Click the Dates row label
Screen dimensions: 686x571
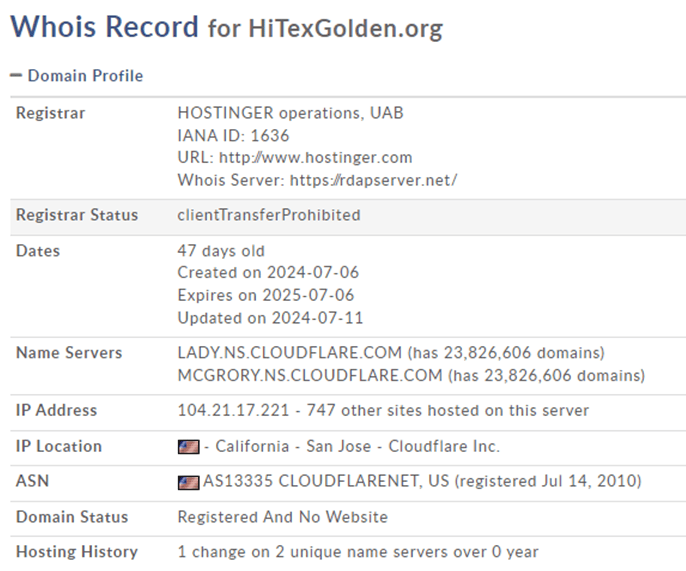pos(38,251)
